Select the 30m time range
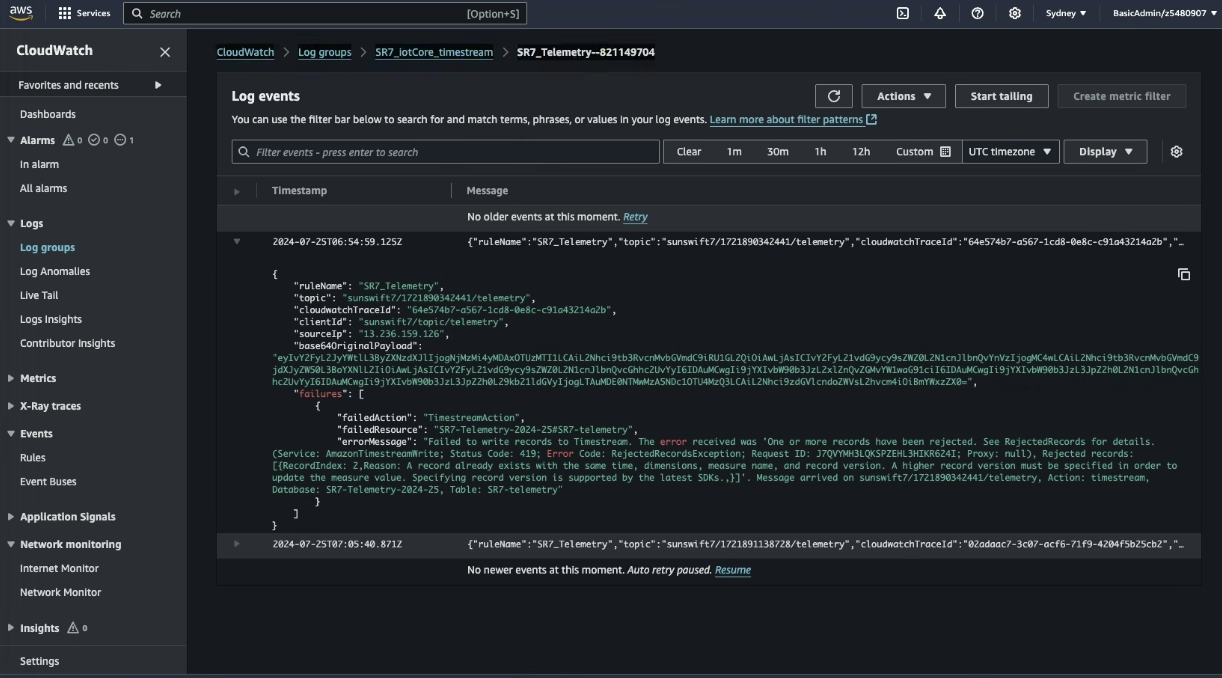The height and width of the screenshot is (678, 1222). click(777, 152)
